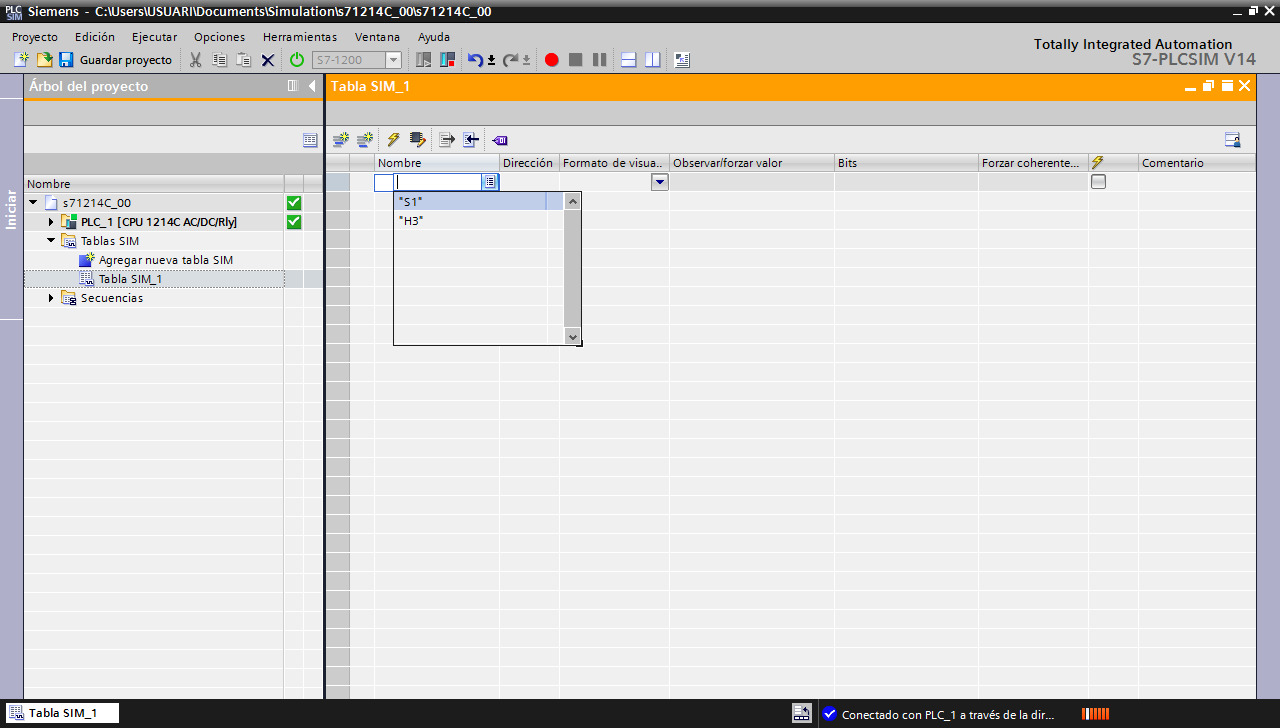
Task: Start recording with the red record button
Action: [551, 60]
